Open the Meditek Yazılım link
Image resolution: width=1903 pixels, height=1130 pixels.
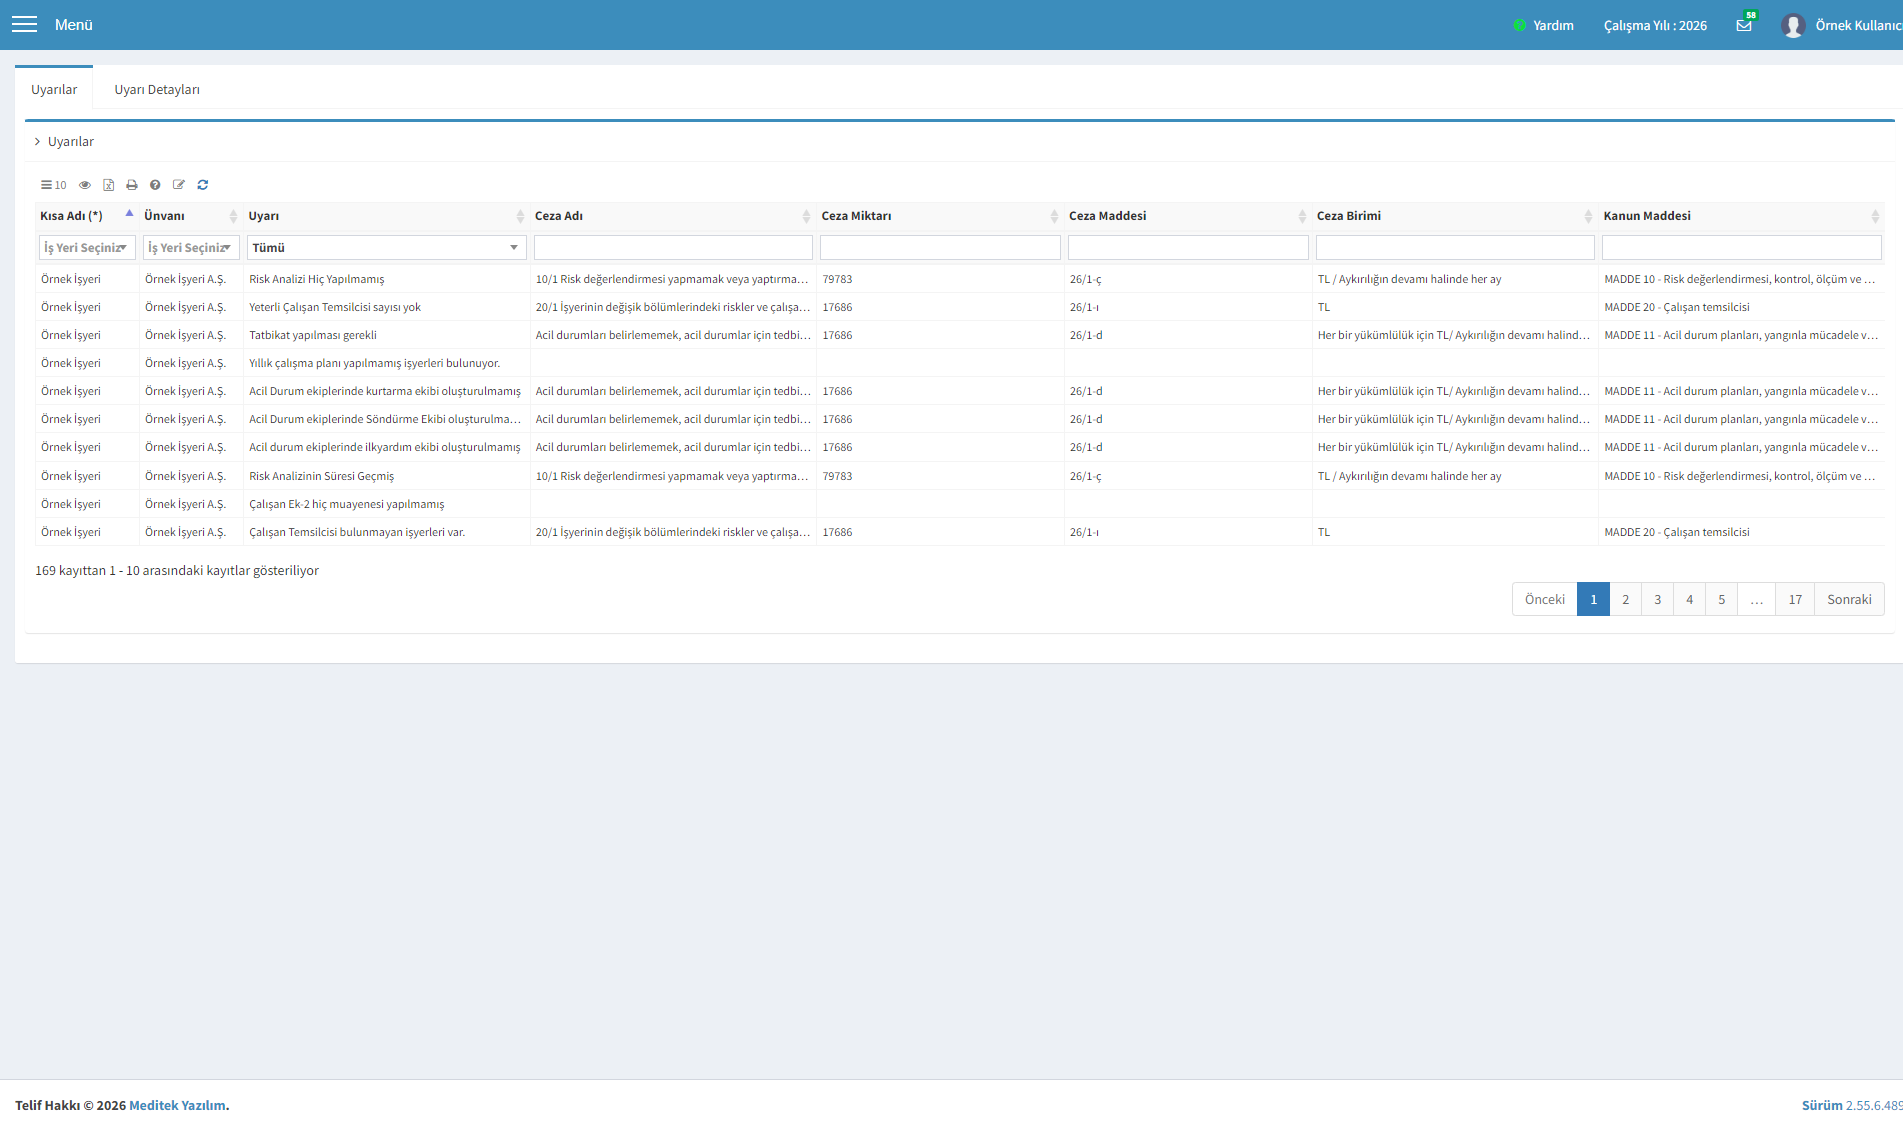(177, 1105)
